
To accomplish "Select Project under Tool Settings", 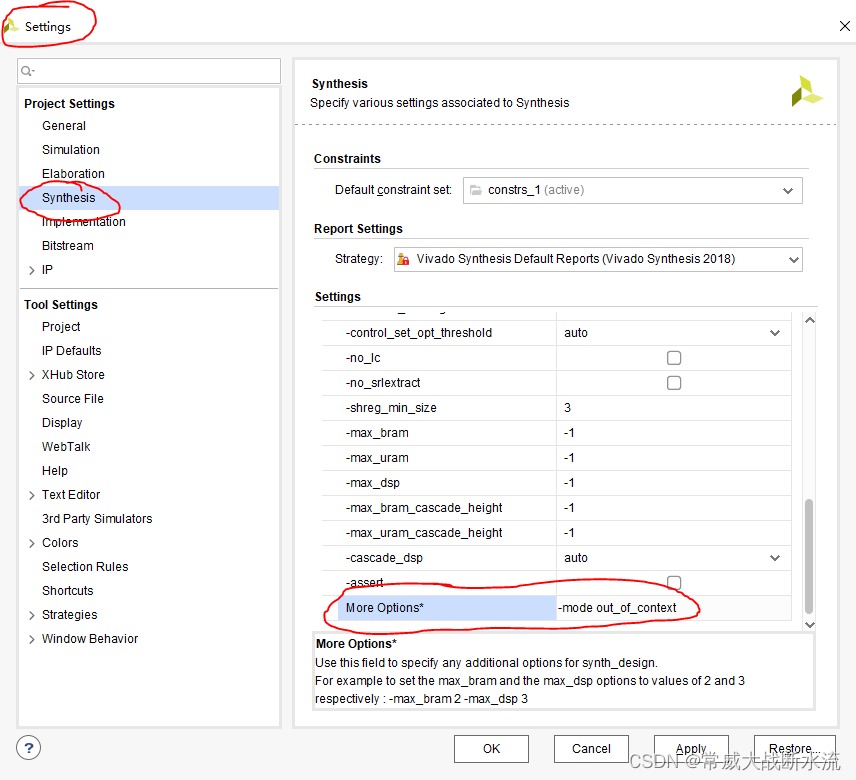I will 61,326.
